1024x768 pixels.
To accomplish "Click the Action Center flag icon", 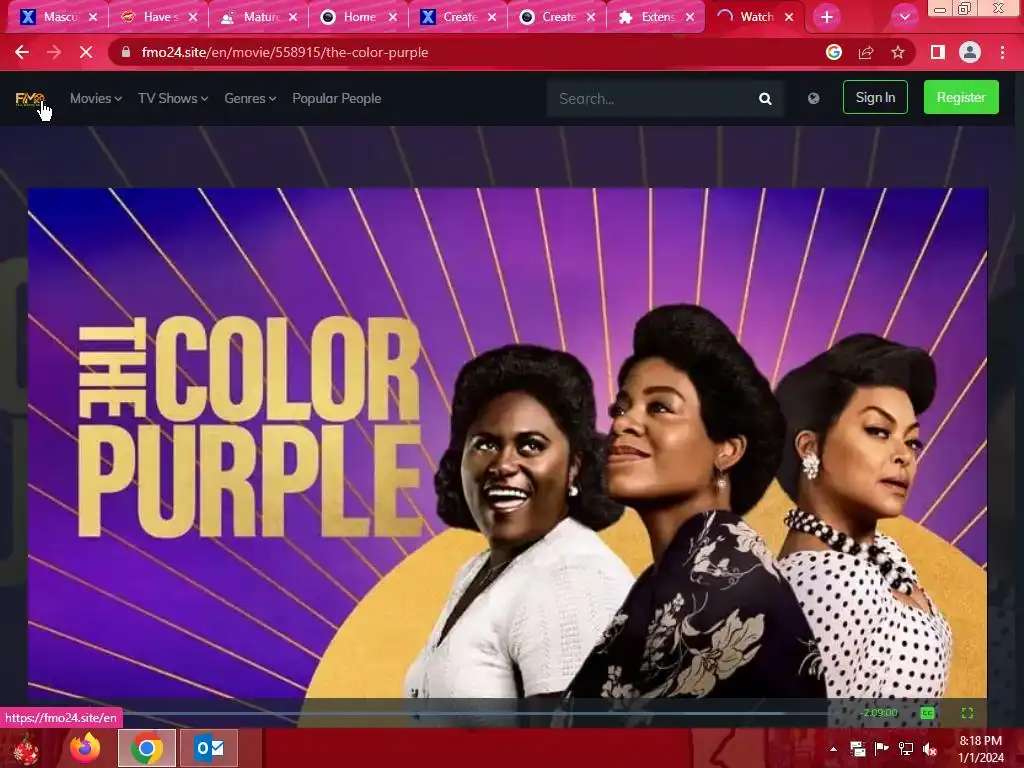I will click(882, 749).
